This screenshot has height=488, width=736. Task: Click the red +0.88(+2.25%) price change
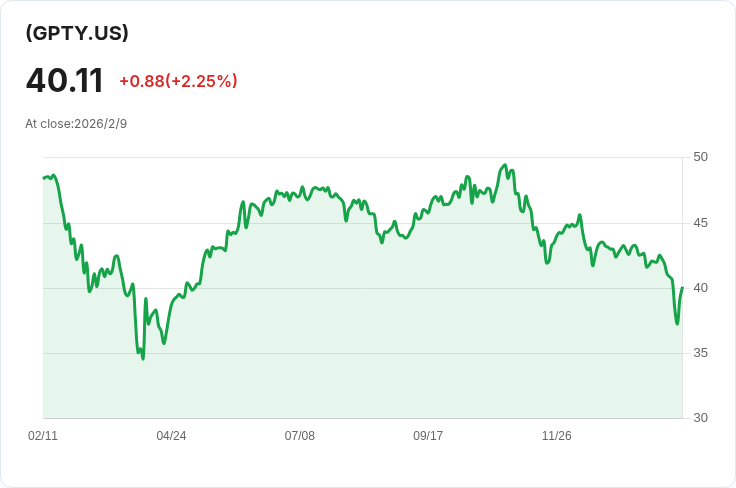(x=178, y=81)
